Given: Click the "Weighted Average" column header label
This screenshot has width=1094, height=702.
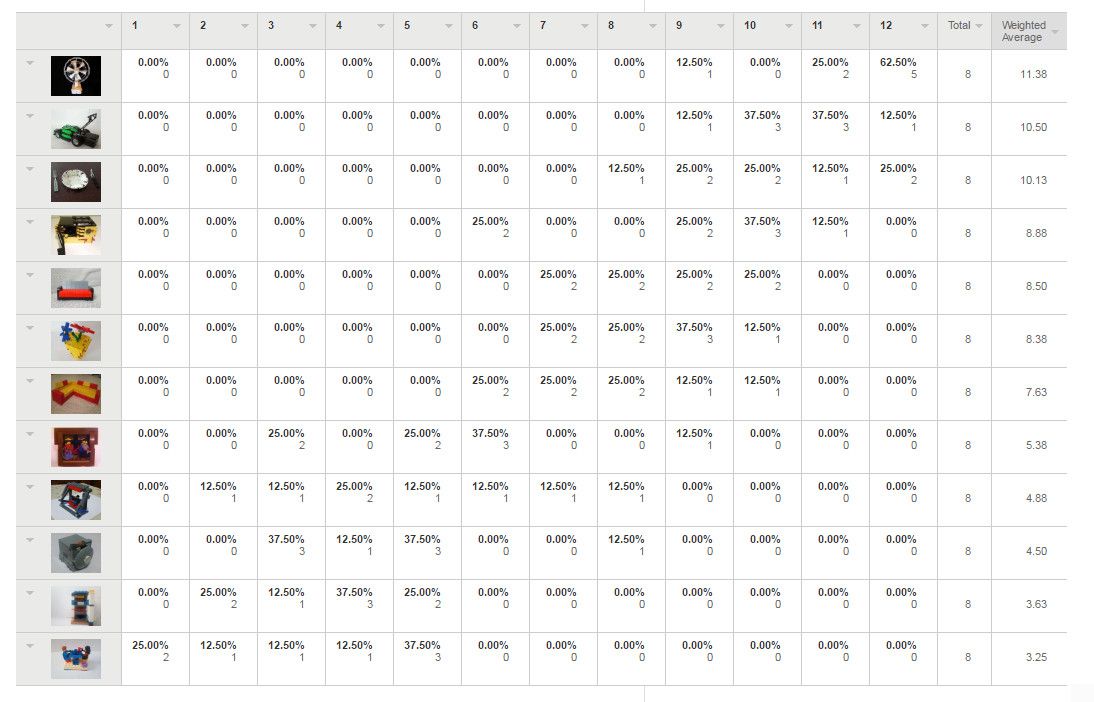Looking at the screenshot, I should pos(1022,32).
